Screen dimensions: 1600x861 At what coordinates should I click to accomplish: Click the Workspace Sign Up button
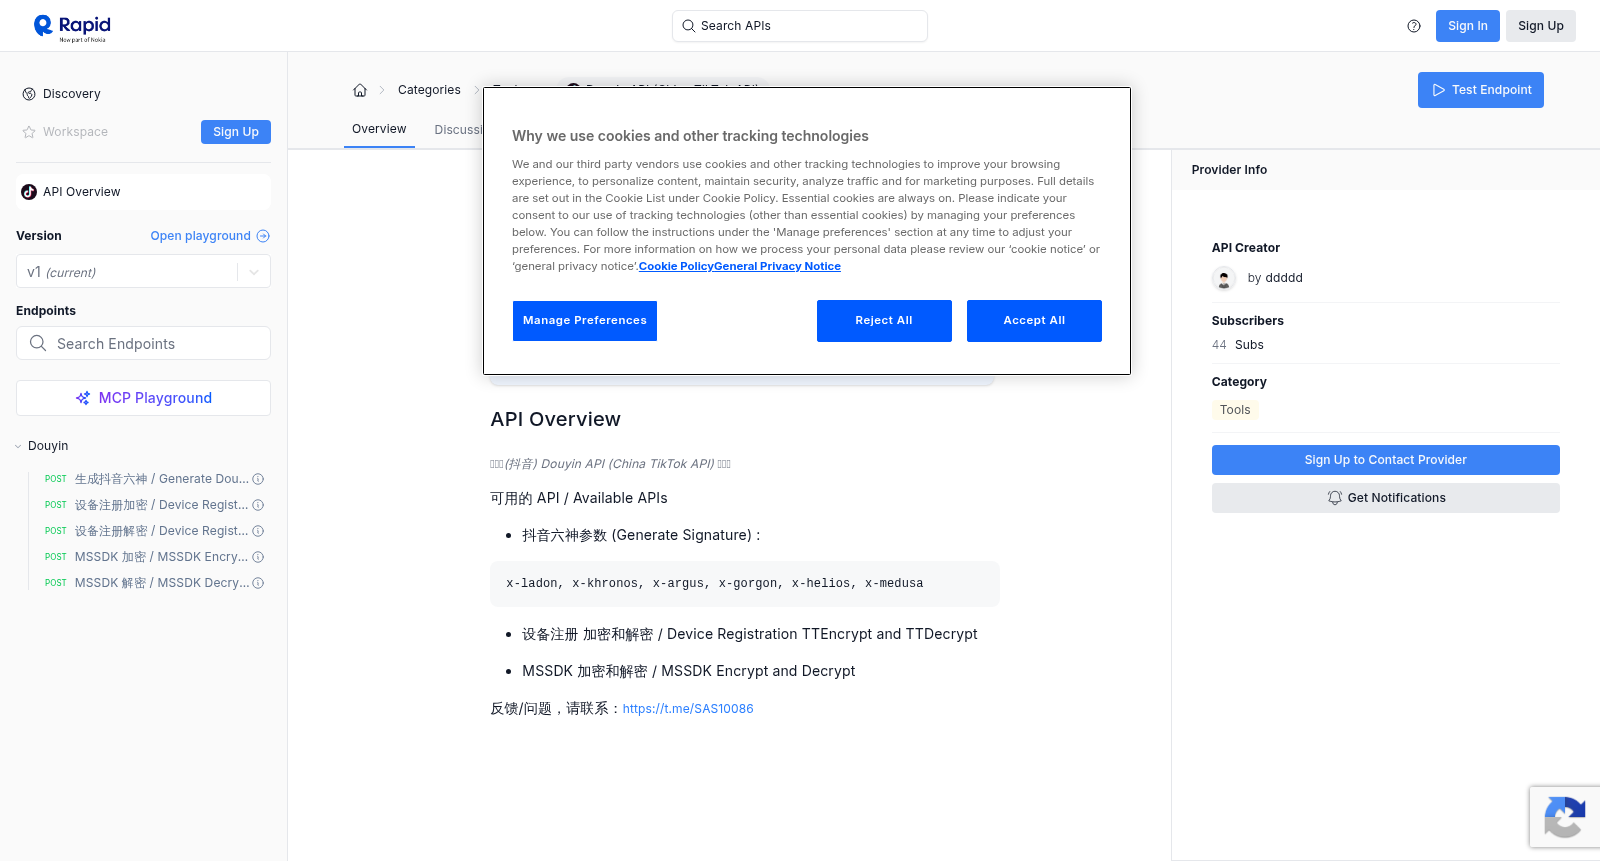click(x=236, y=132)
